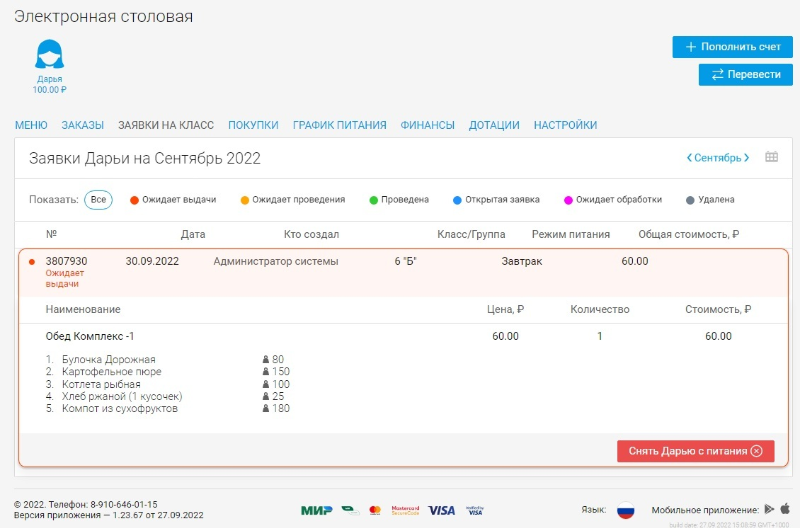Click the Перевести button
Image resolution: width=800 pixels, height=528 pixels.
pyautogui.click(x=745, y=74)
